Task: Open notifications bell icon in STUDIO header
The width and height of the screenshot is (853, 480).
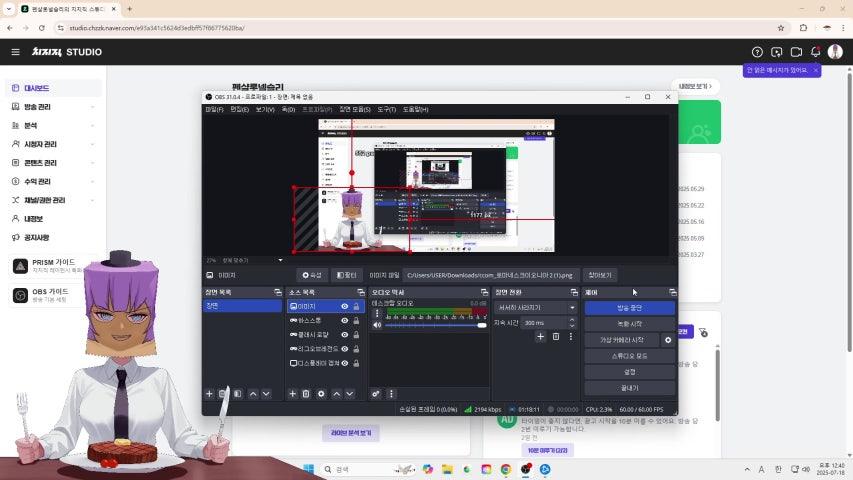Action: point(815,52)
